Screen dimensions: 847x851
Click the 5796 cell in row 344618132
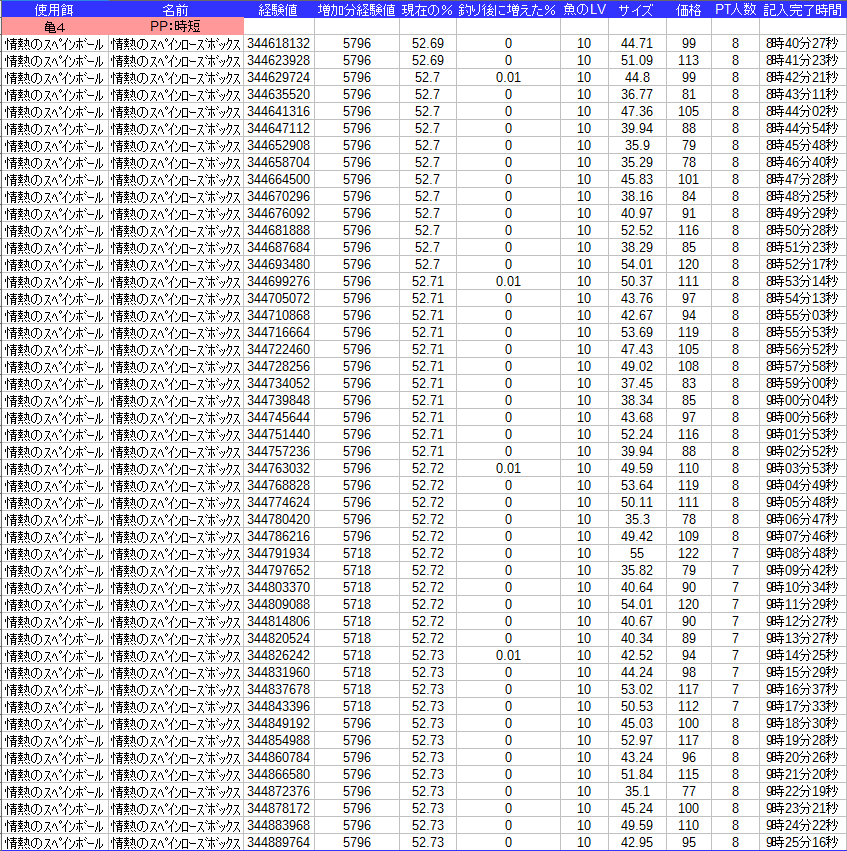(356, 43)
